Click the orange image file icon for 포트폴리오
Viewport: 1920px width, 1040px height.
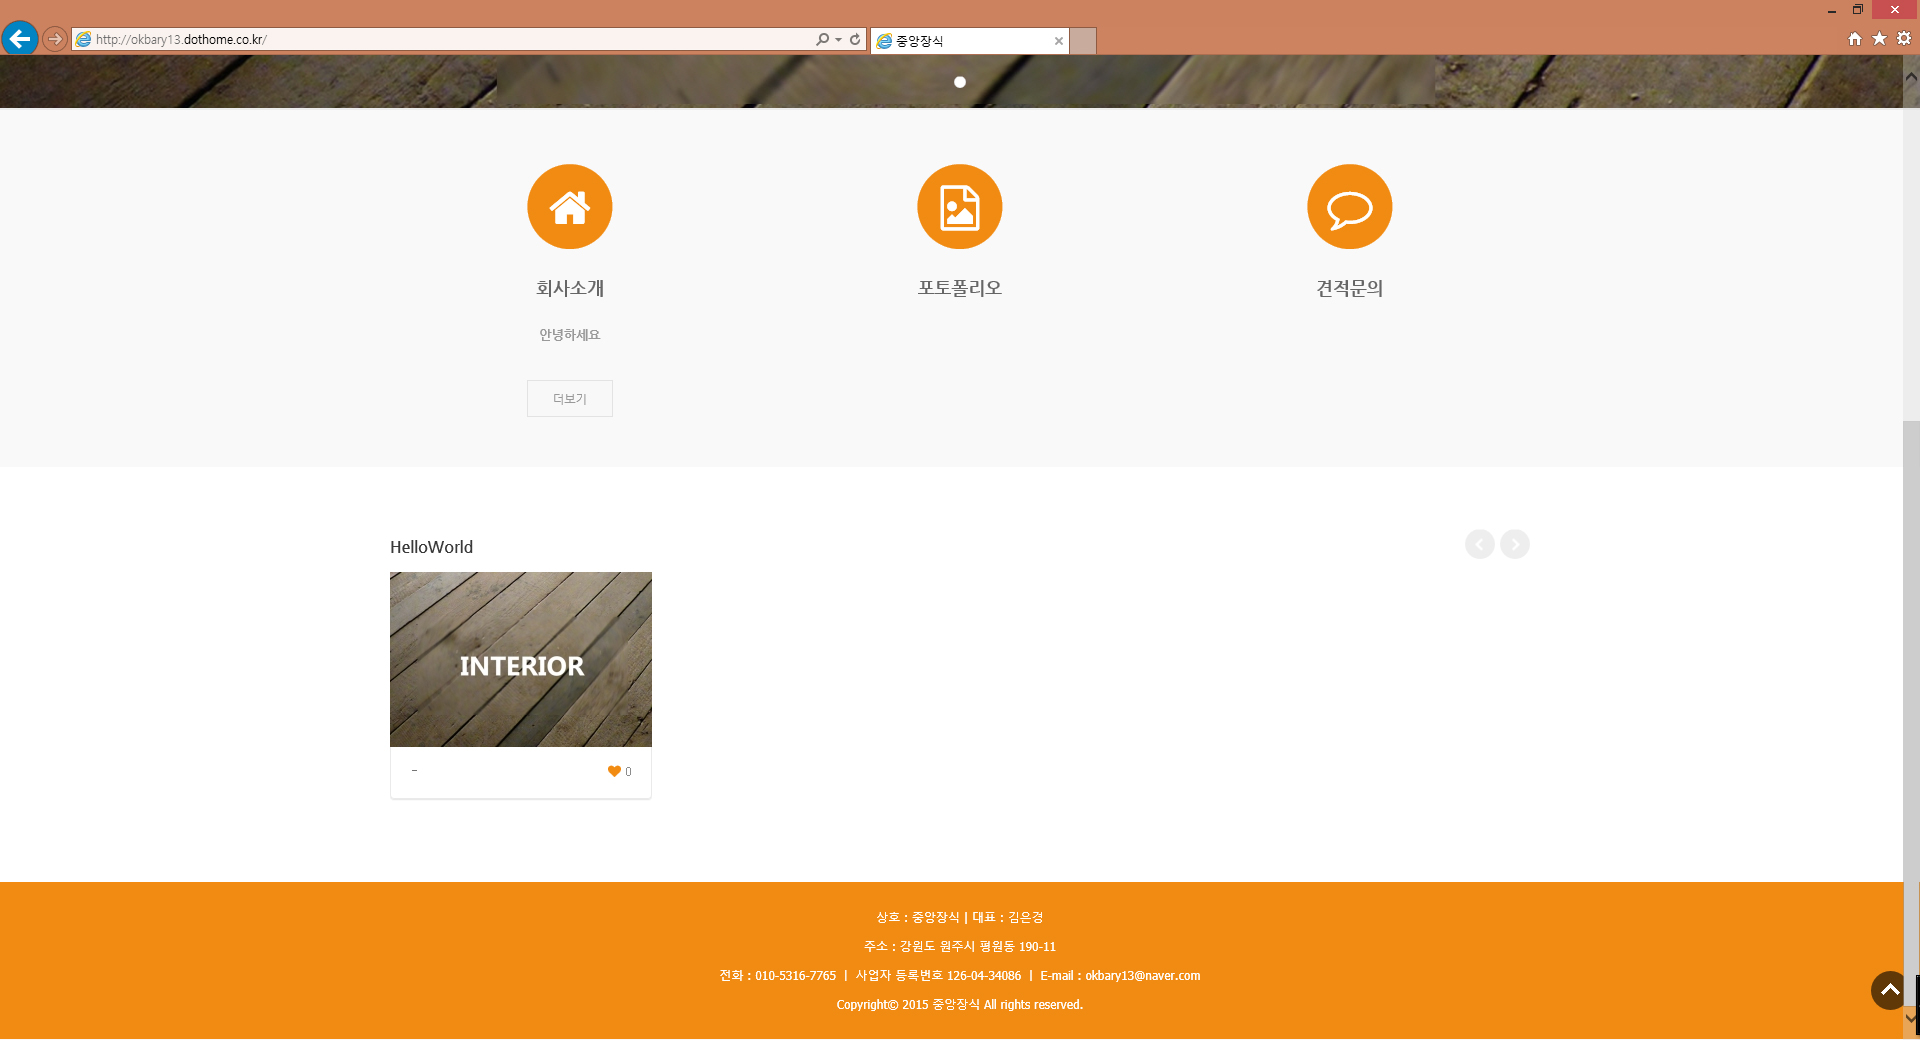pyautogui.click(x=960, y=207)
